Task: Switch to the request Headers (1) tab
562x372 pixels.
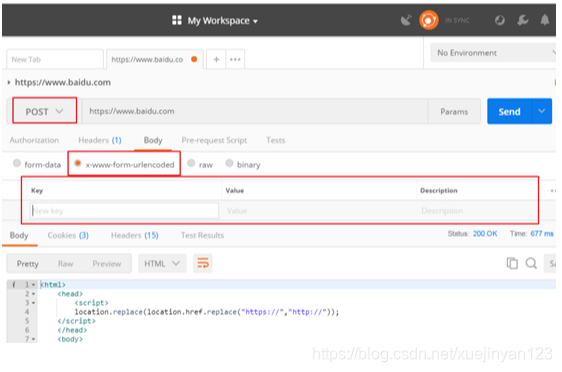Action: click(x=100, y=140)
